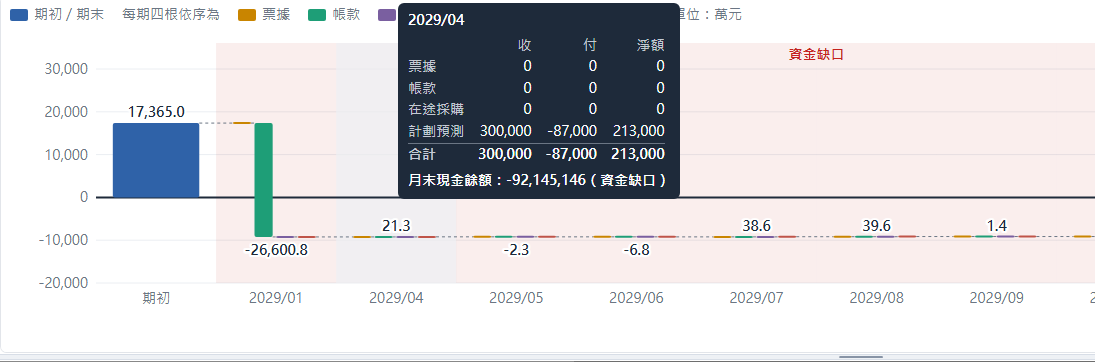This screenshot has height=362, width=1095.
Task: Click the -2.3 data label
Action: [x=516, y=250]
